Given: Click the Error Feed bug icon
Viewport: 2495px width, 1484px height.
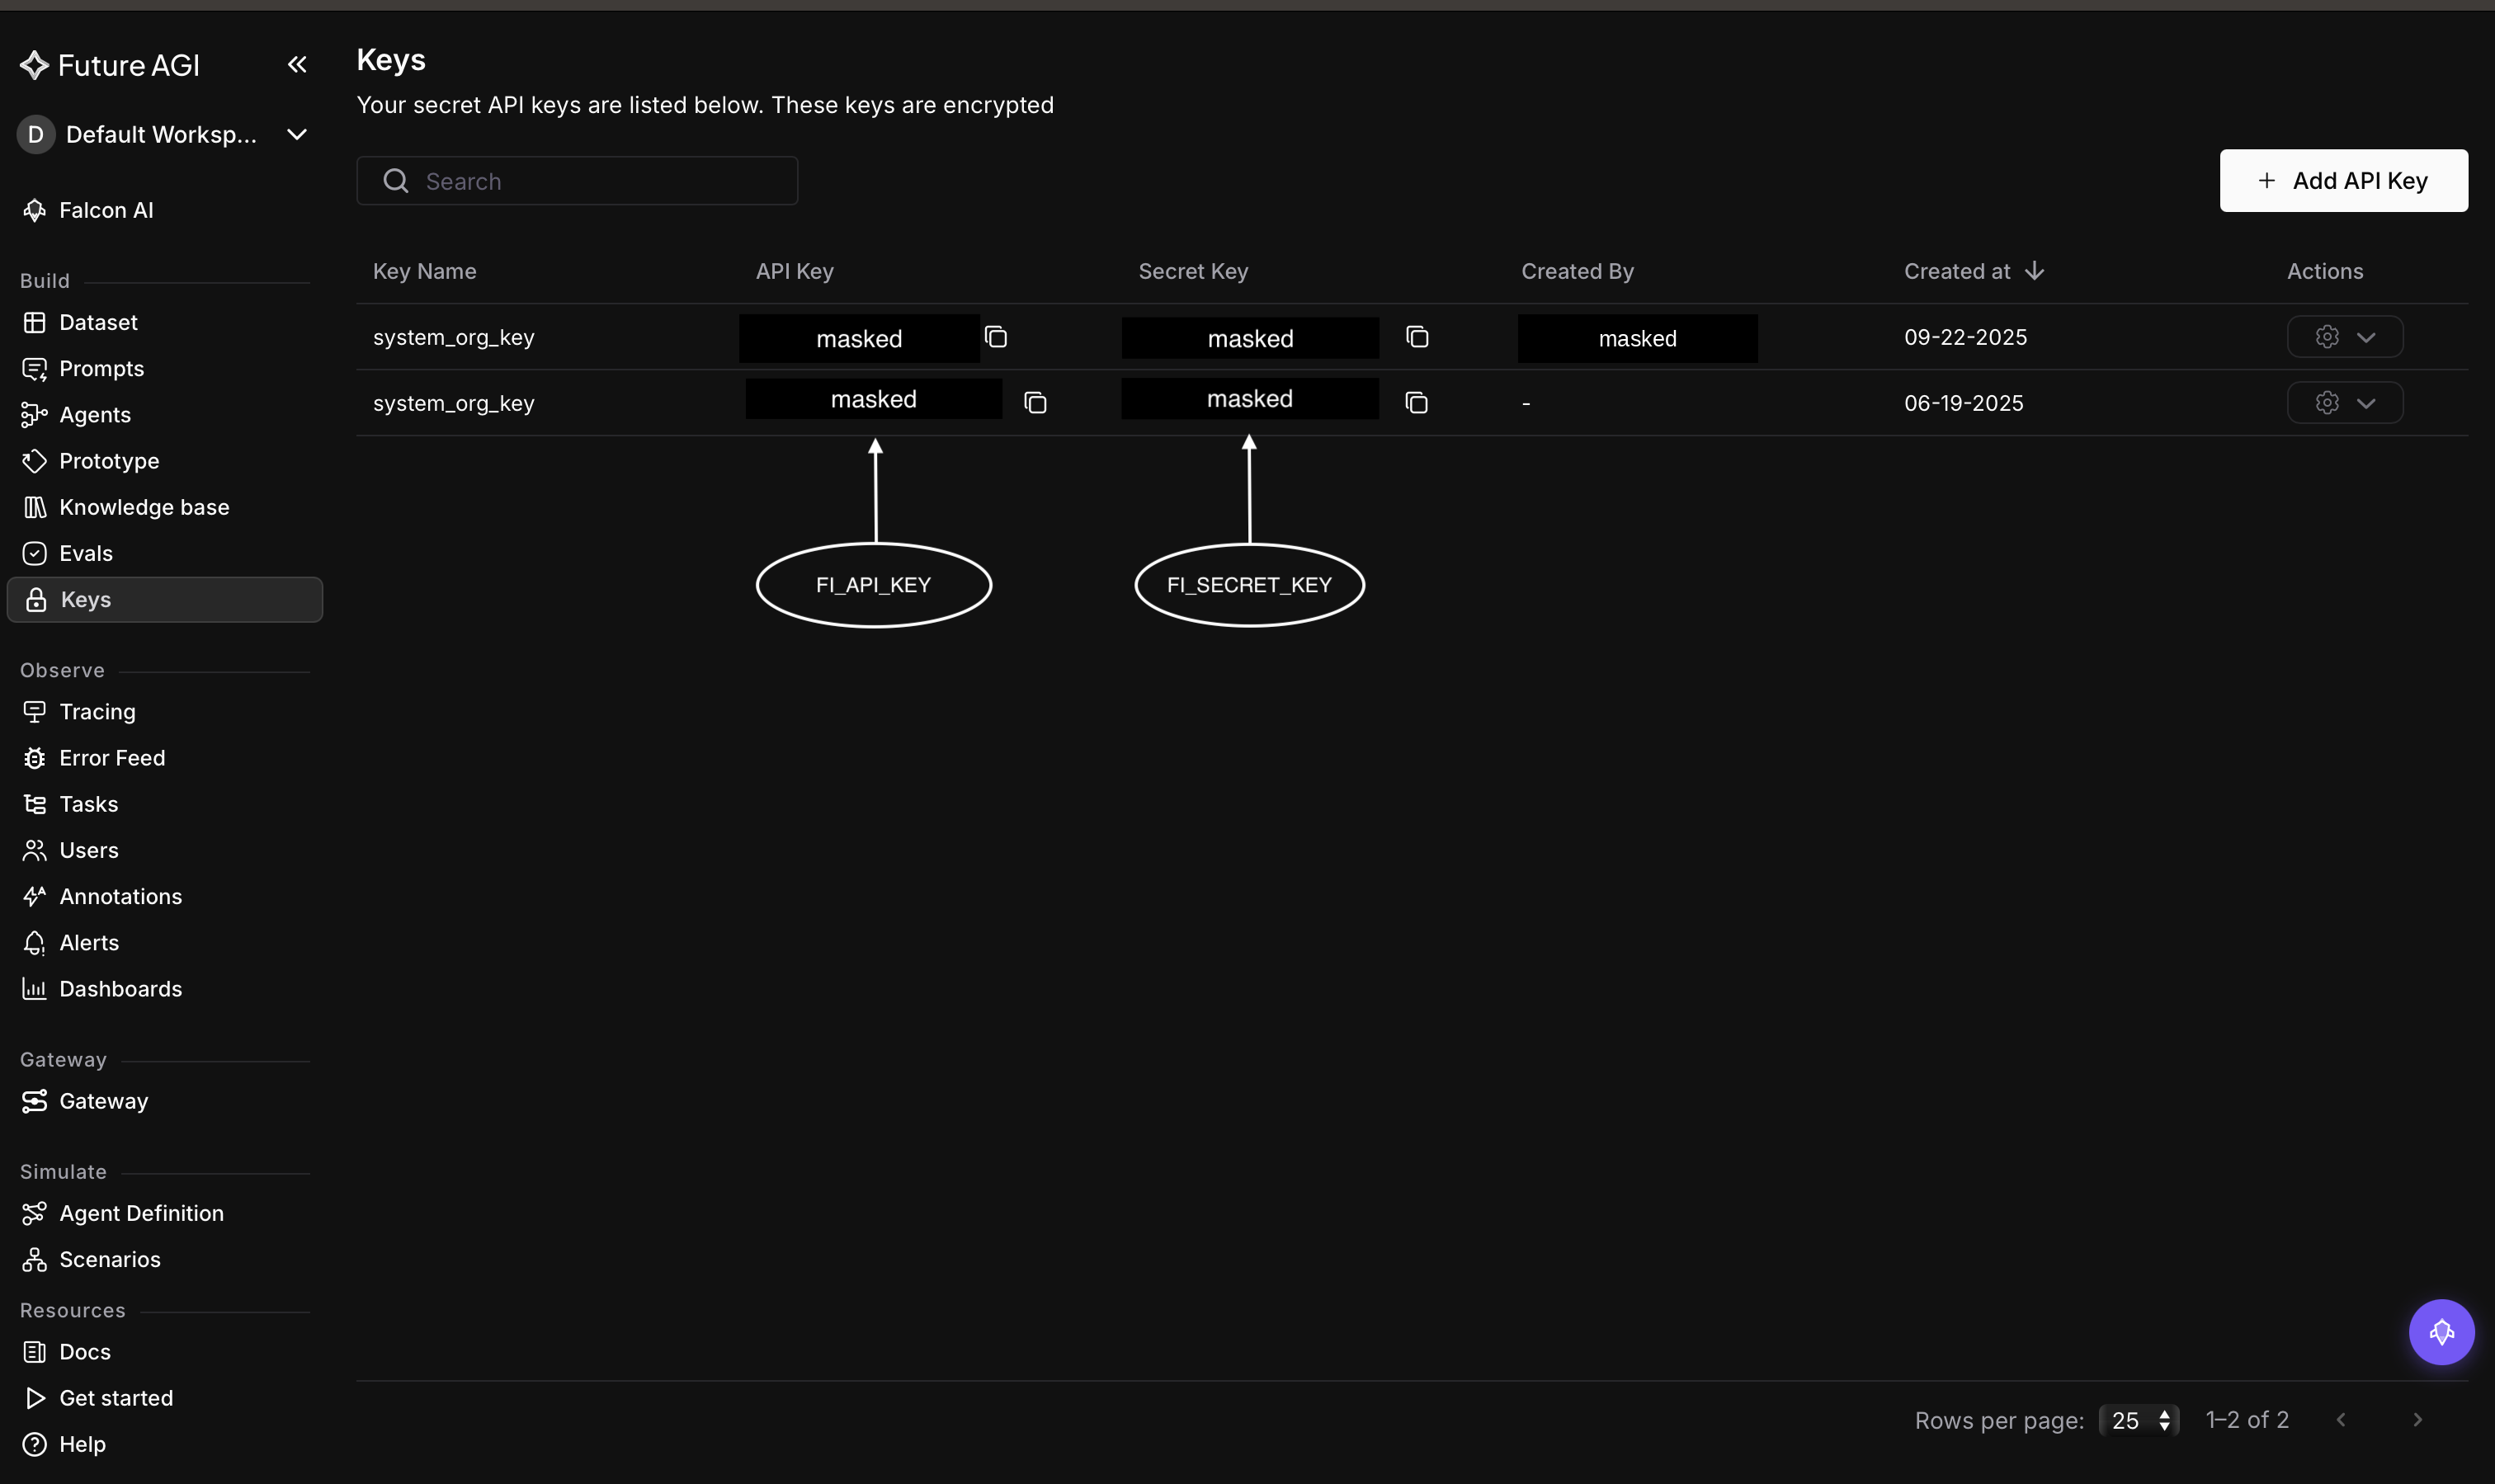Looking at the screenshot, I should coord(35,758).
